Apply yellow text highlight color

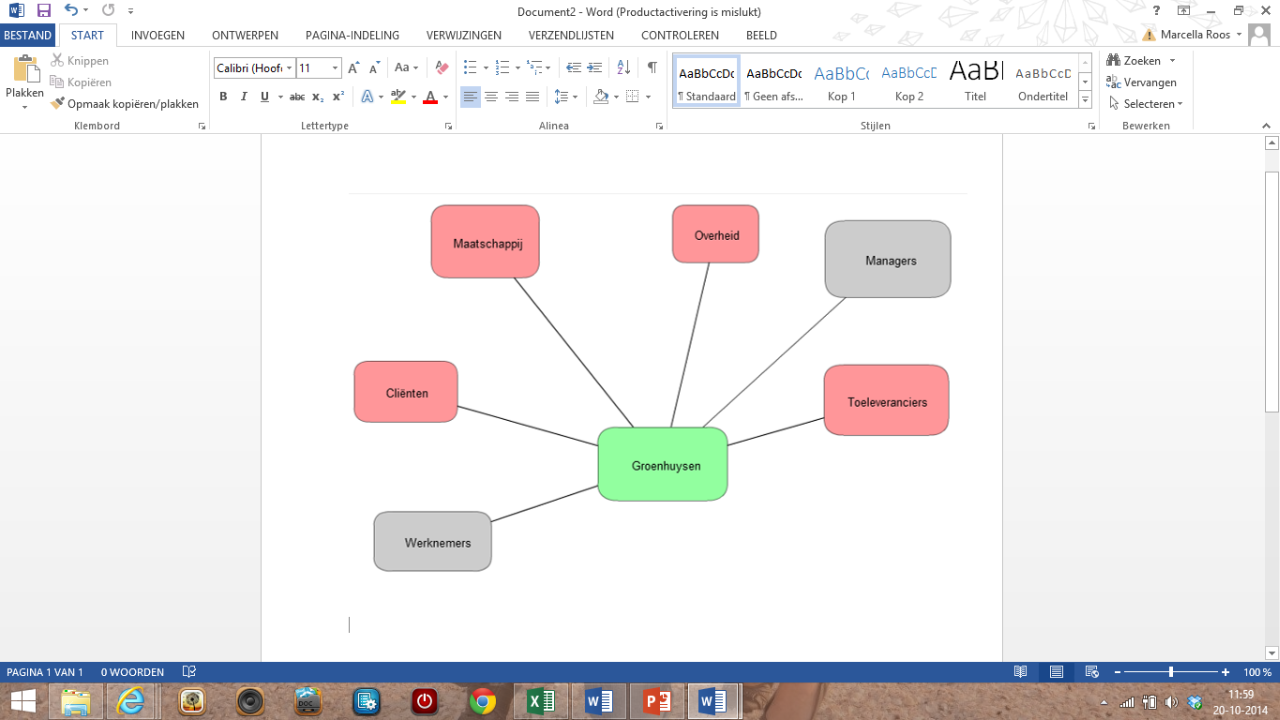398,97
